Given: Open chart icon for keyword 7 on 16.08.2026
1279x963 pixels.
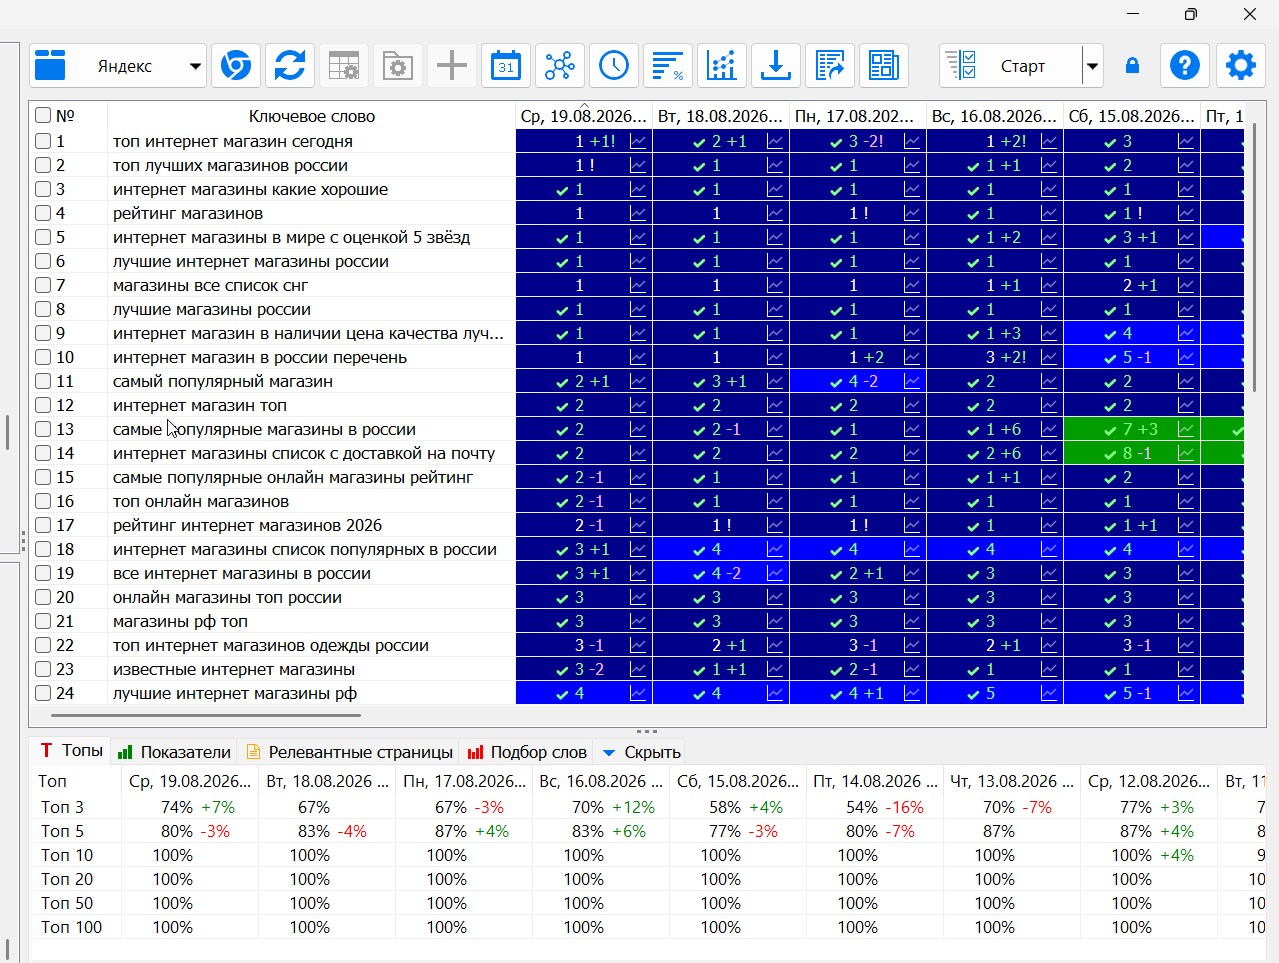Looking at the screenshot, I should click(x=1049, y=286).
